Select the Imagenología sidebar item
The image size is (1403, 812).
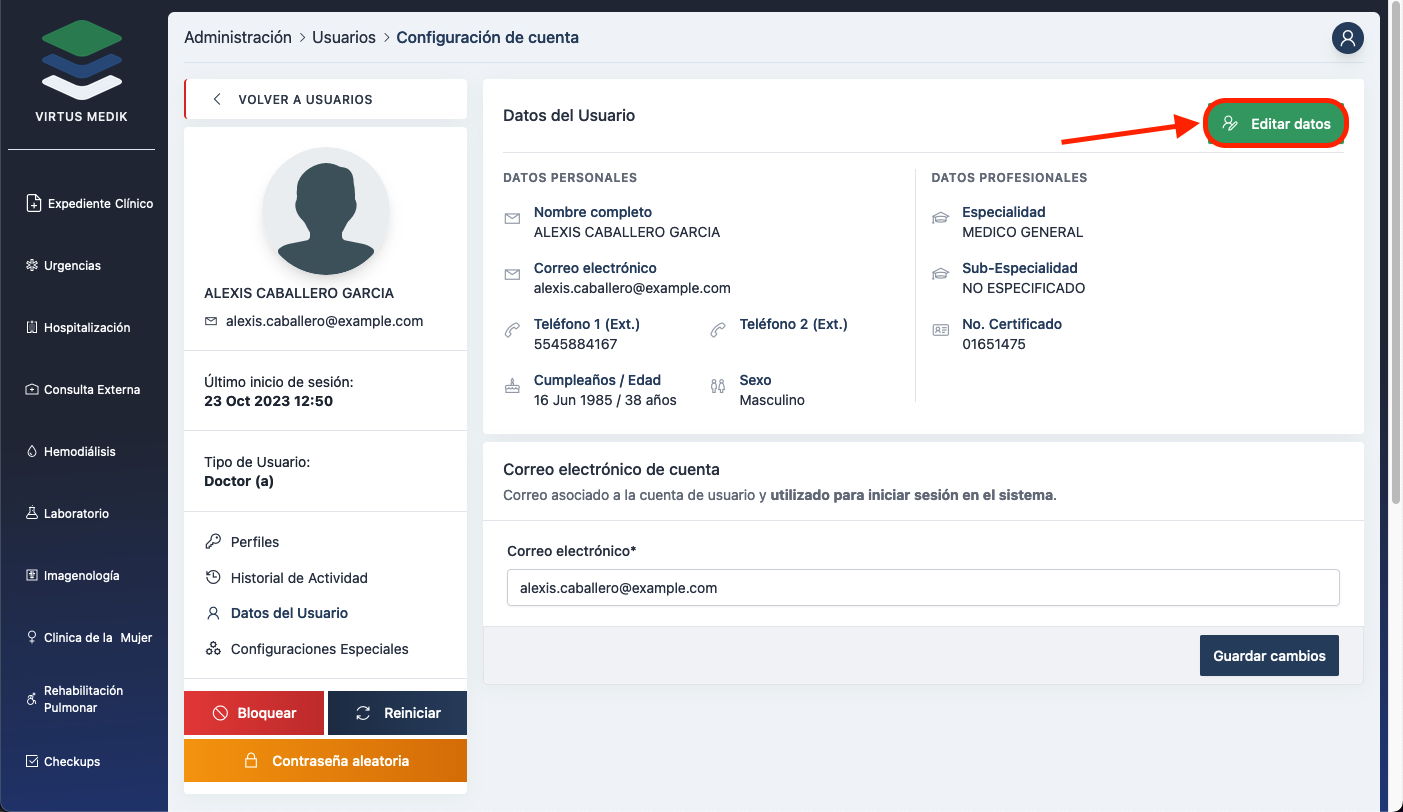81,576
